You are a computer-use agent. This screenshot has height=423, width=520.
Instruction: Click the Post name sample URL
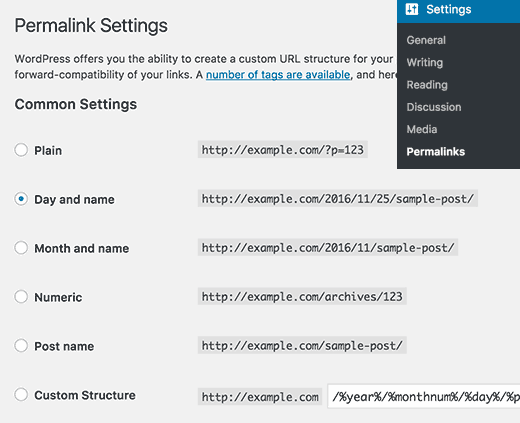302,345
